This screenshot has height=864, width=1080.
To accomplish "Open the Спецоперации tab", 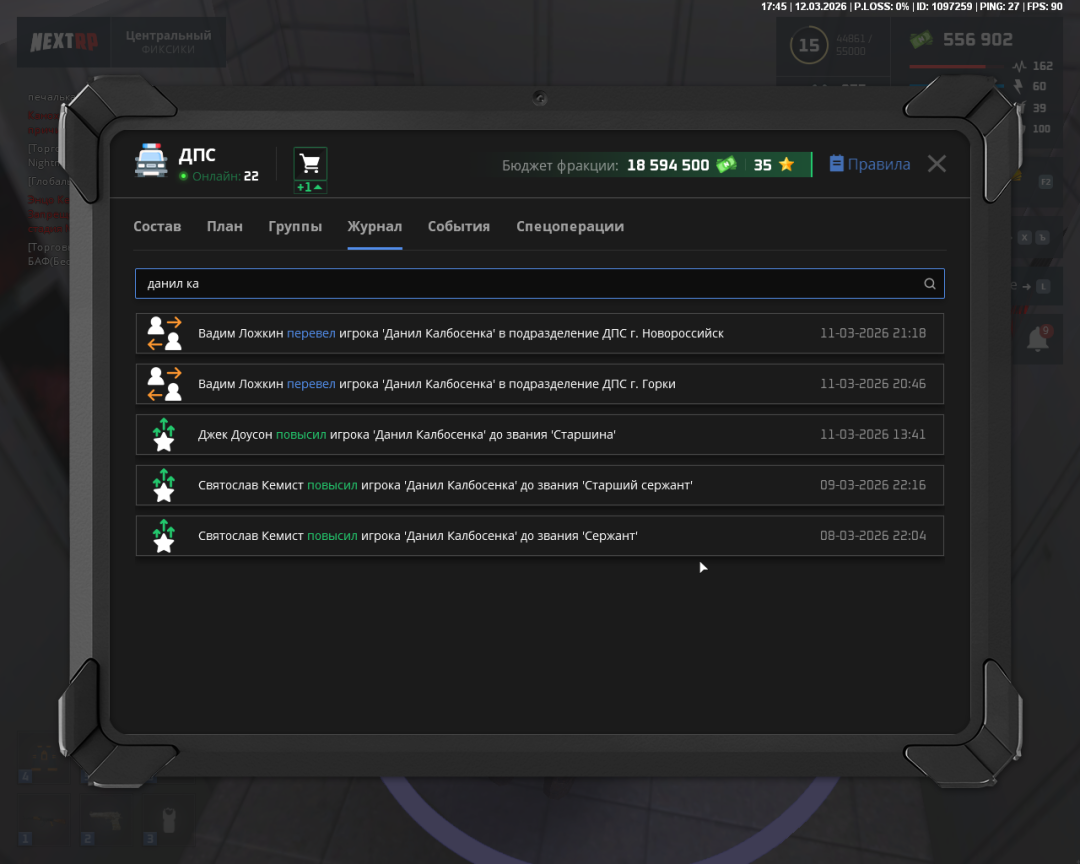I will pos(570,227).
